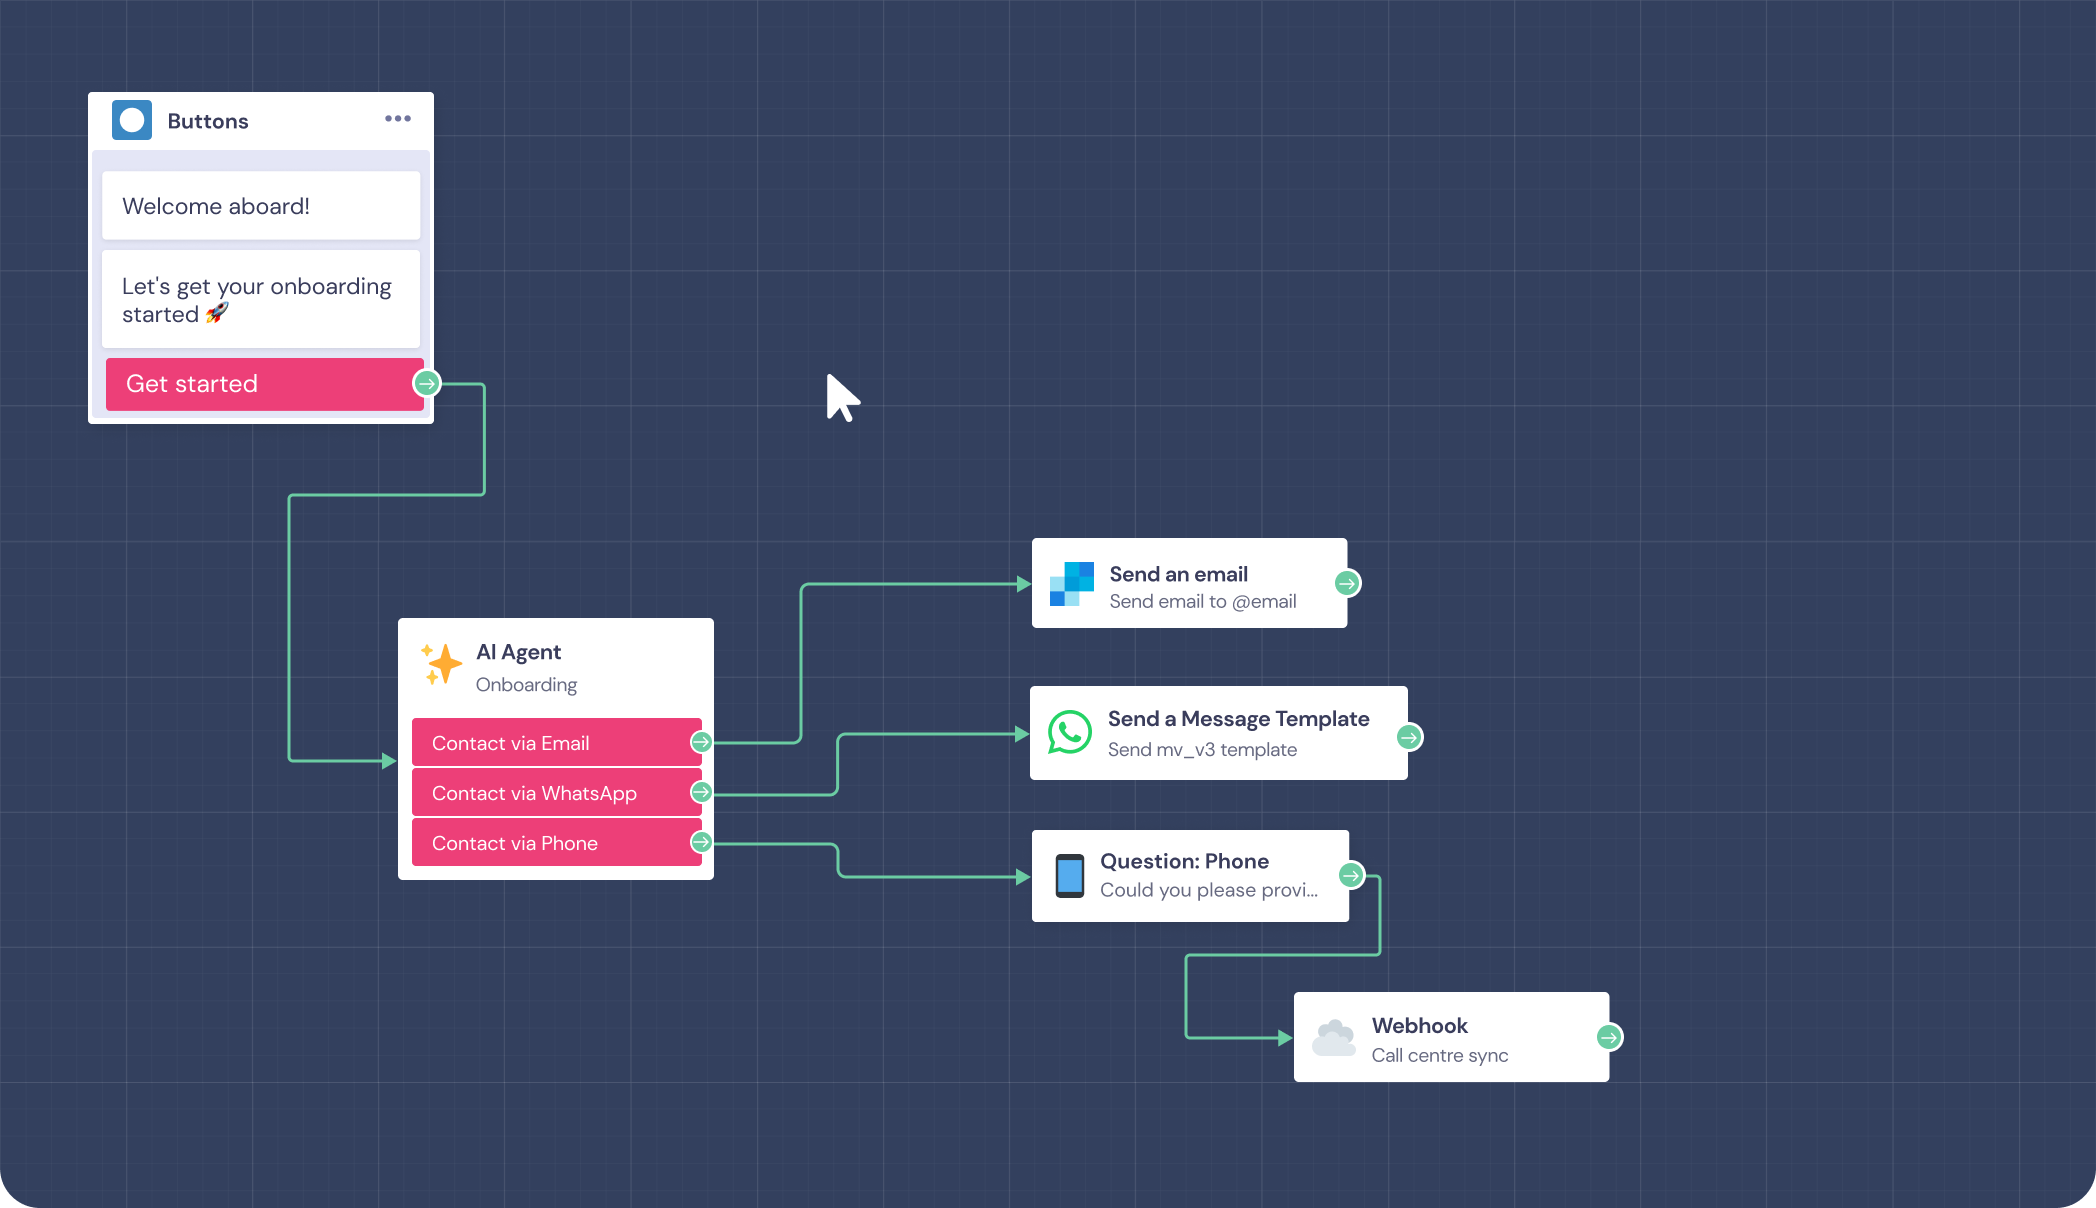Viewport: 2096px width, 1208px height.
Task: Click the AI Agent sparkle icon
Action: click(441, 663)
